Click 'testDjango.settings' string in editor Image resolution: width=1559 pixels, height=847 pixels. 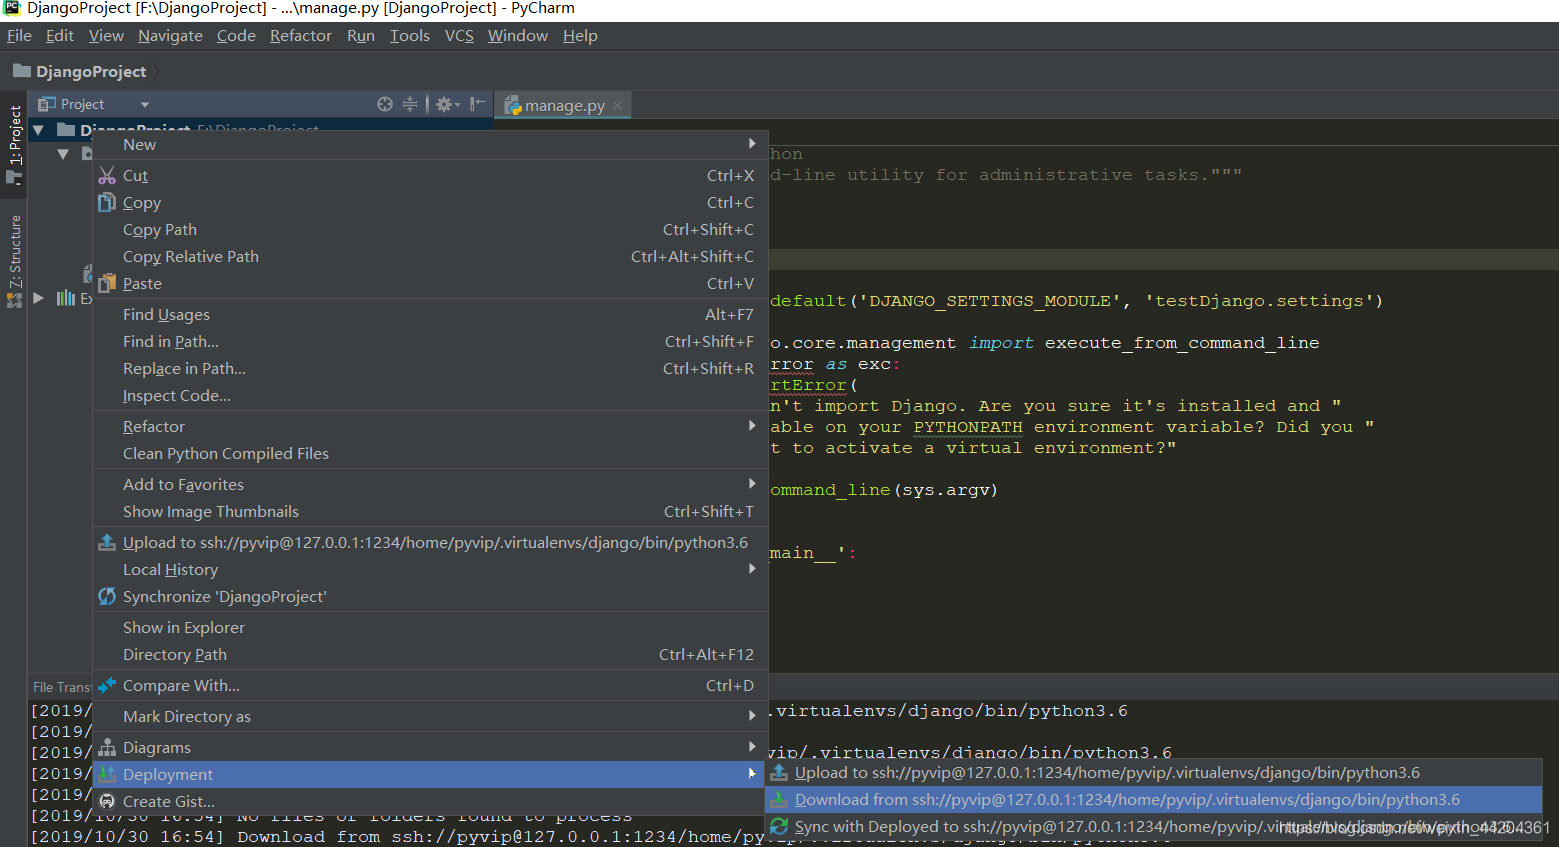[x=1258, y=301]
